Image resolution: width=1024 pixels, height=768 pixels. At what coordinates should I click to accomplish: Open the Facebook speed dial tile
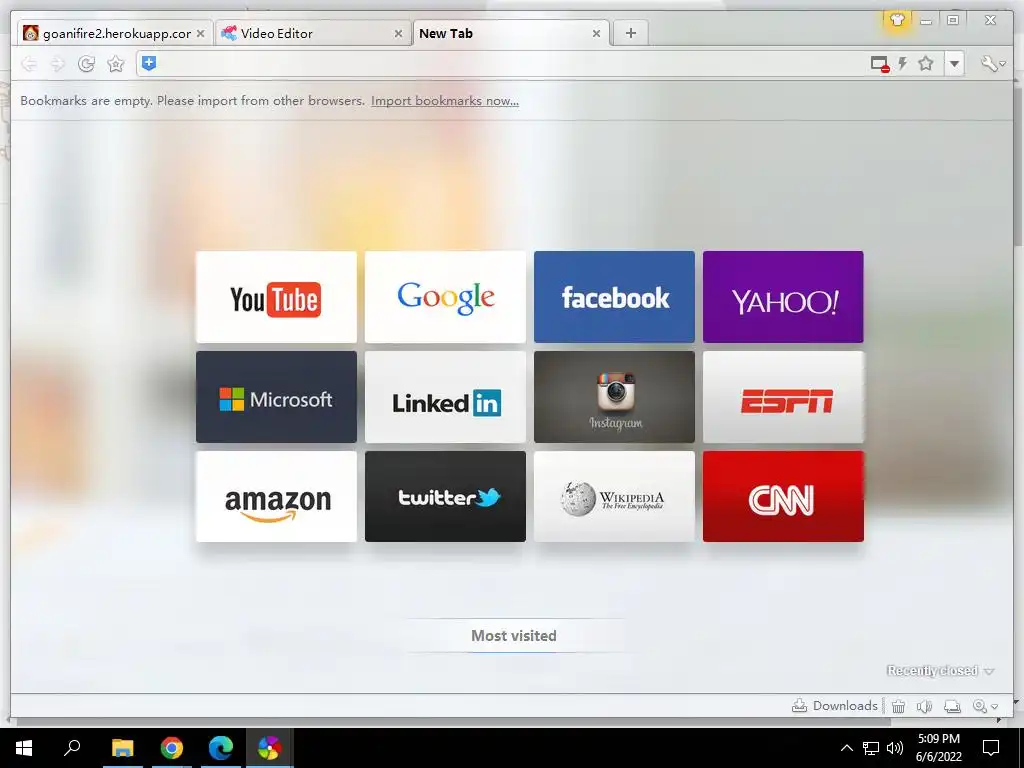tap(615, 297)
